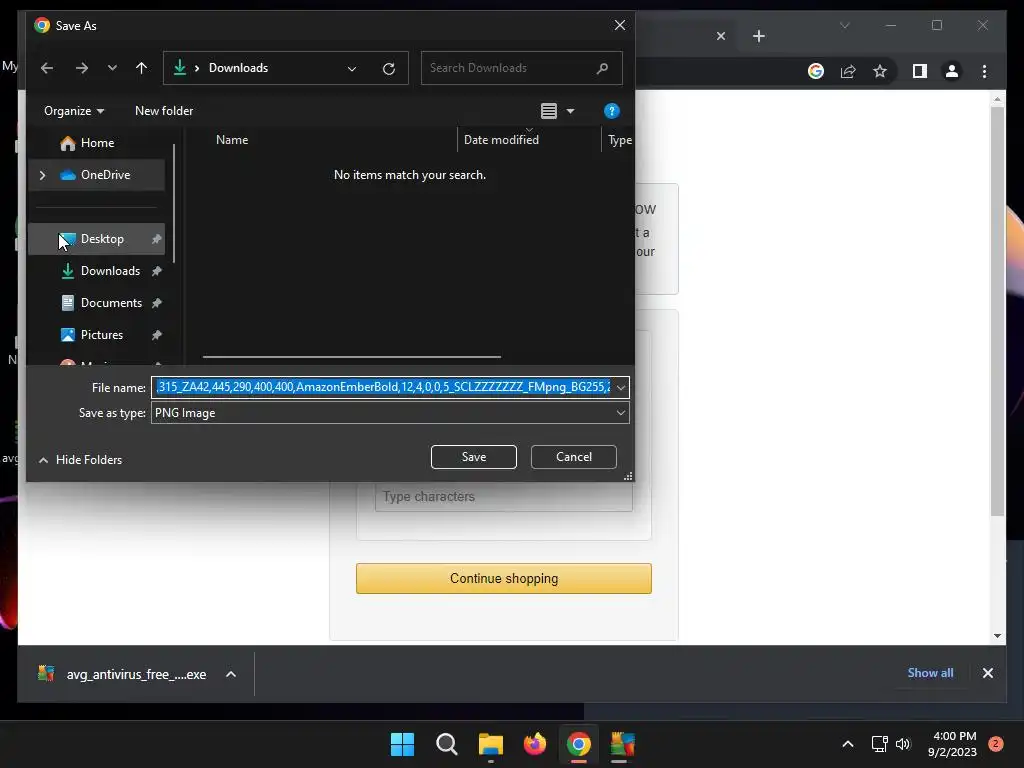Select Home in navigation pane
This screenshot has height=768, width=1024.
97,143
